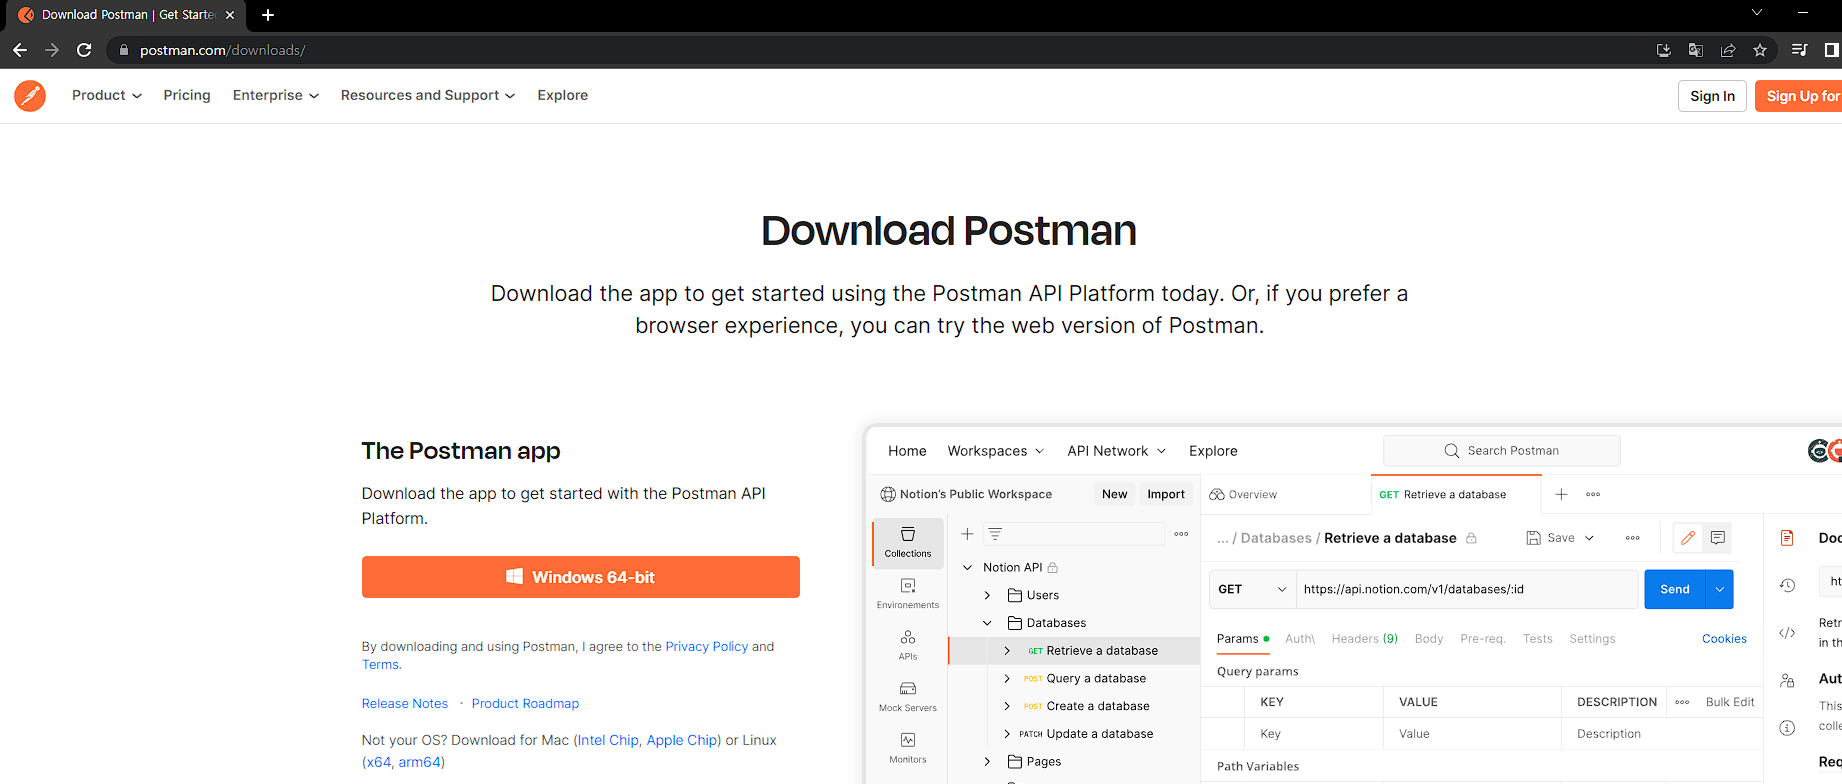Download the Mac Apple Chip version
1842x784 pixels.
click(682, 740)
